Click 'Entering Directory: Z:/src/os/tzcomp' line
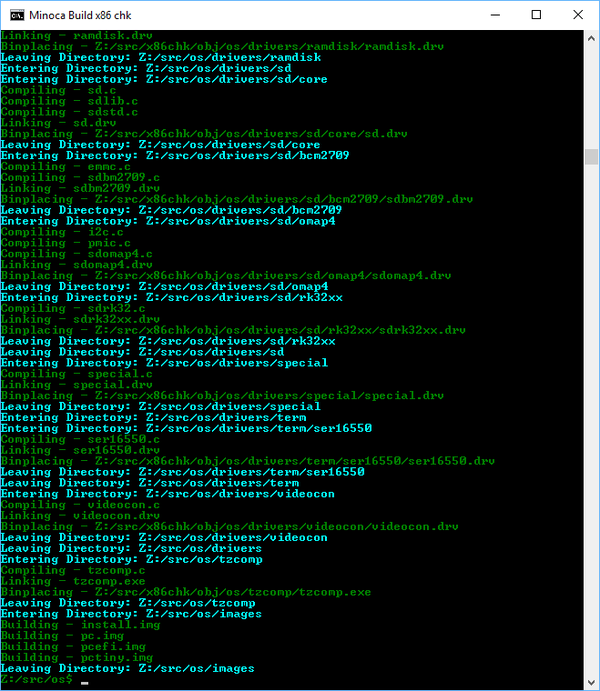This screenshot has height=691, width=600. click(x=130, y=559)
